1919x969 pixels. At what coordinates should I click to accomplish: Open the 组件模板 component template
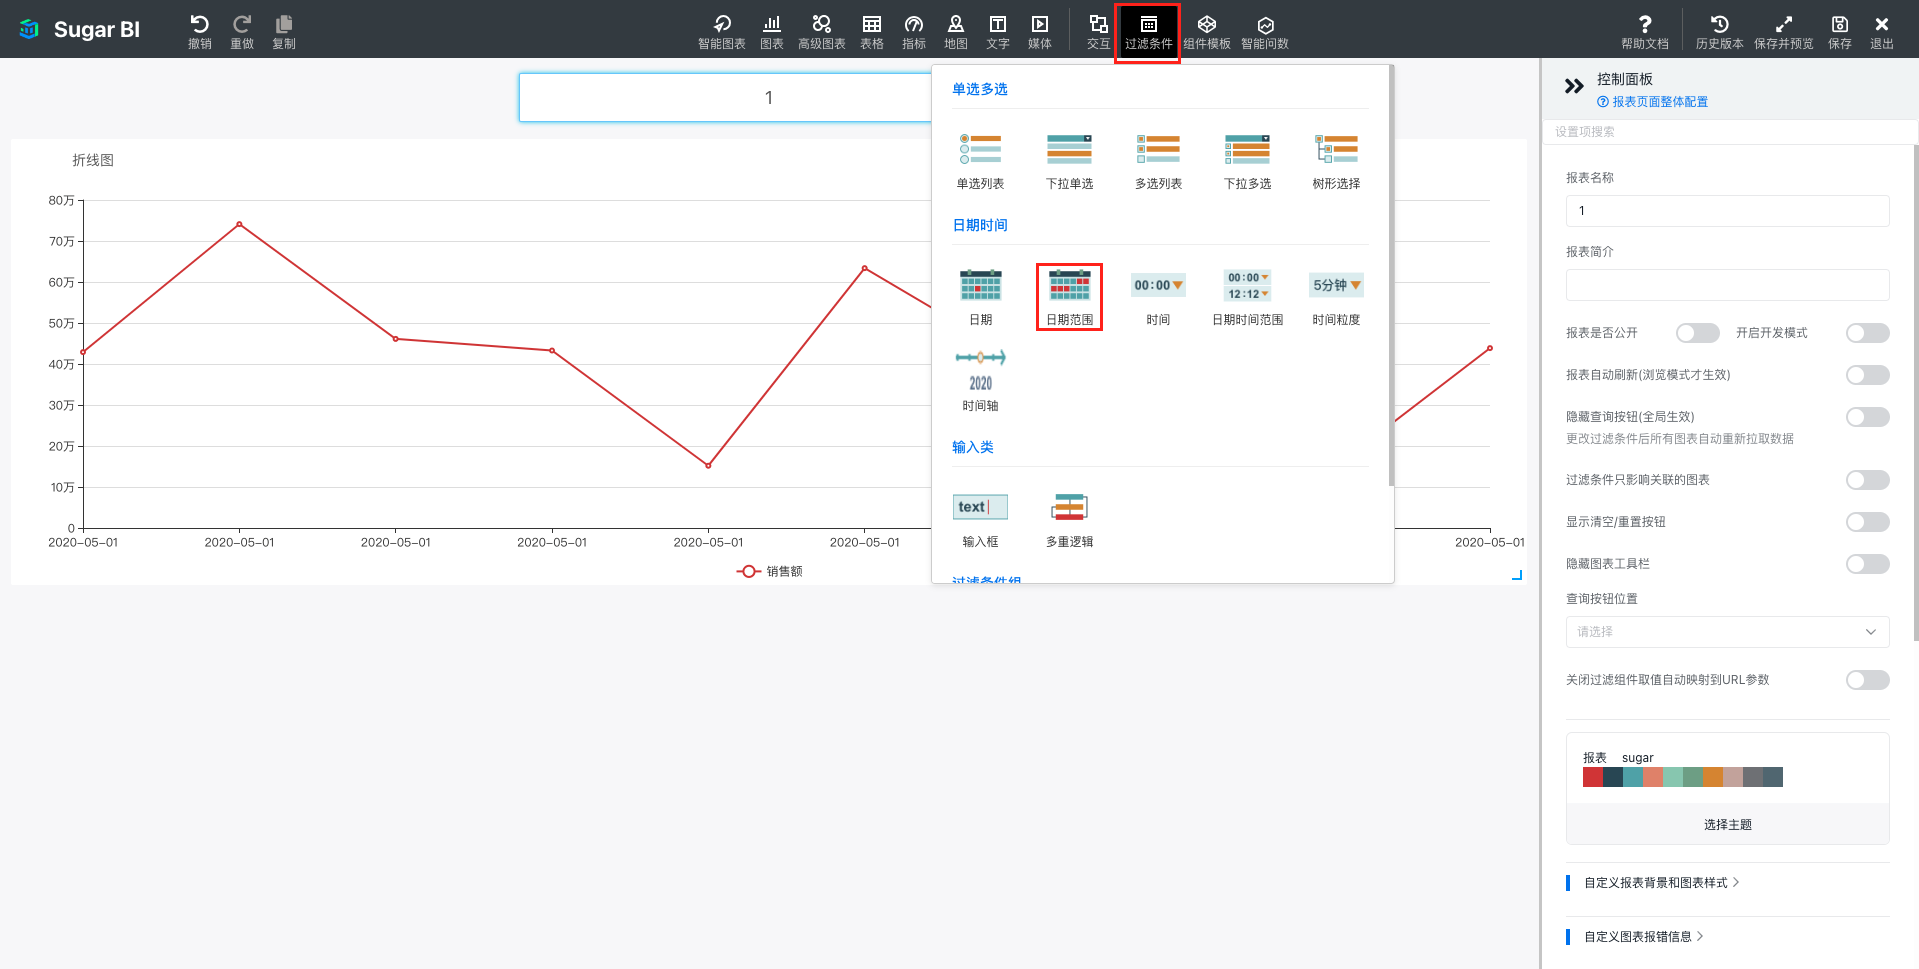(1207, 31)
